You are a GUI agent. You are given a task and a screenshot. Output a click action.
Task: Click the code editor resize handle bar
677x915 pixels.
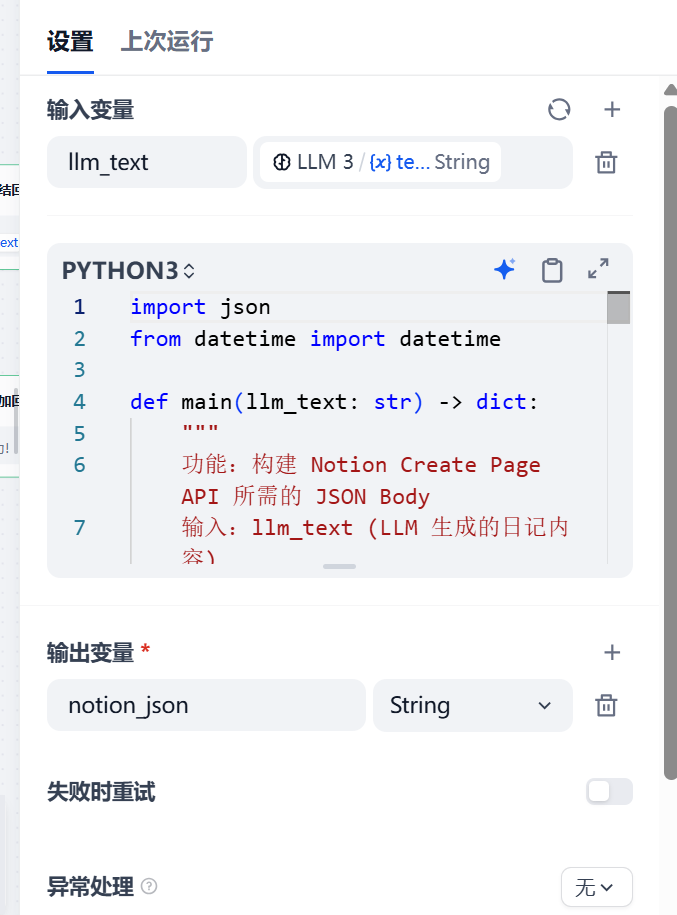click(x=340, y=566)
